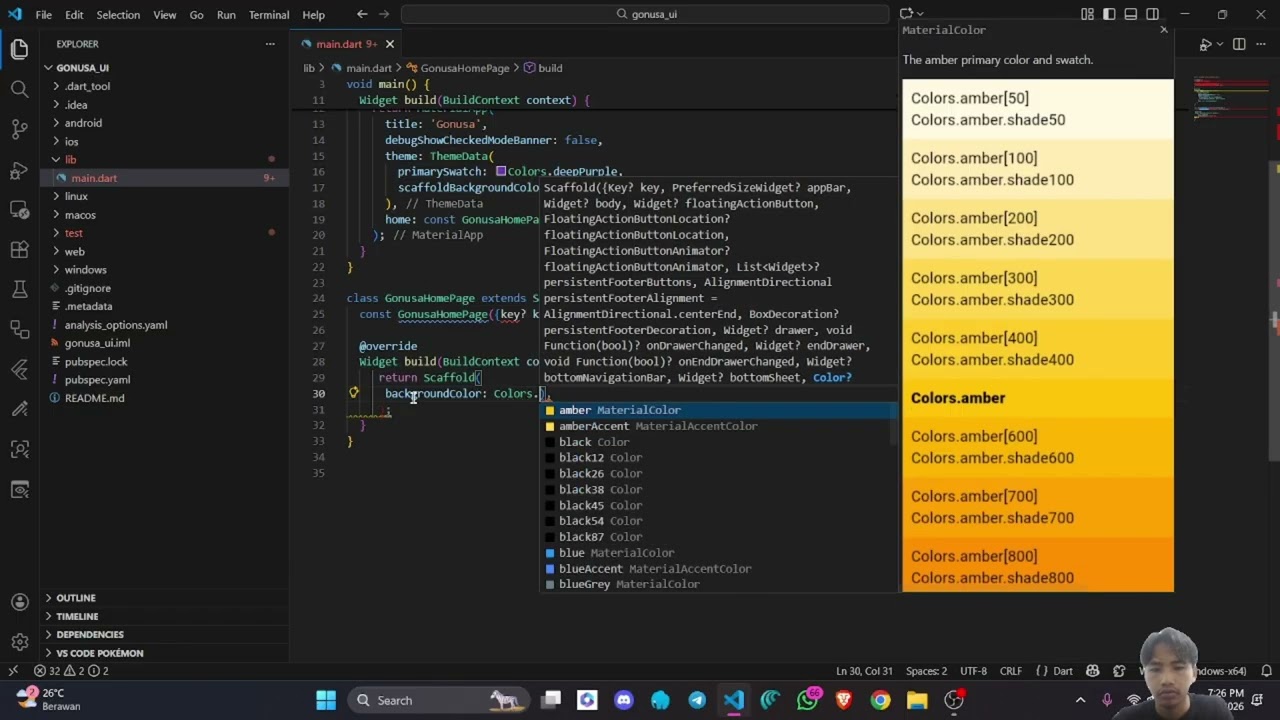The height and width of the screenshot is (720, 1280).
Task: Go forward with the navigation arrow
Action: pyautogui.click(x=385, y=14)
